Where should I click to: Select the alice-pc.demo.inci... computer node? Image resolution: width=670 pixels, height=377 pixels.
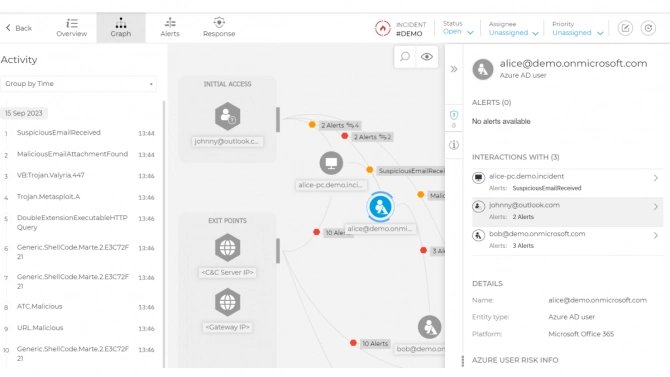coord(331,163)
